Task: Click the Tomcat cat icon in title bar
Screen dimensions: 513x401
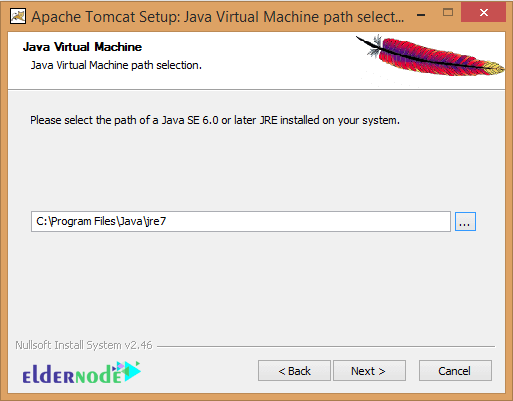Action: coord(17,17)
